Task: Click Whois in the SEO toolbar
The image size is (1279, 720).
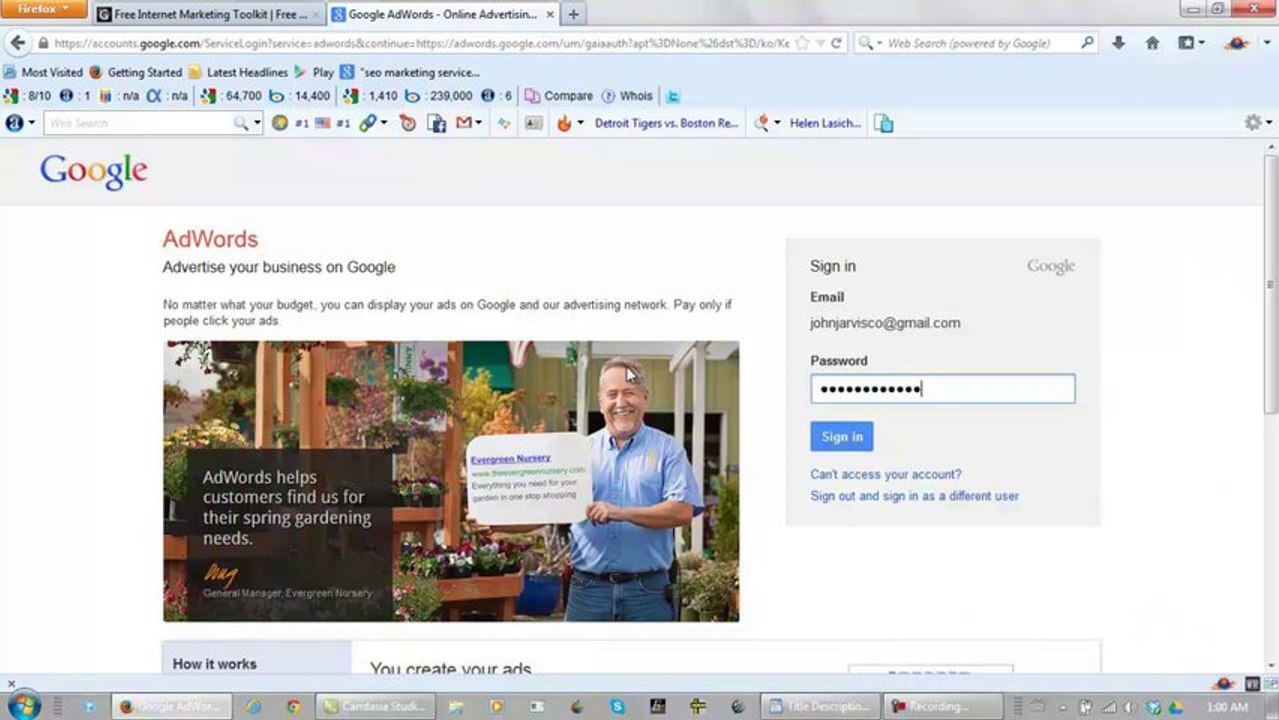Action: click(x=627, y=96)
